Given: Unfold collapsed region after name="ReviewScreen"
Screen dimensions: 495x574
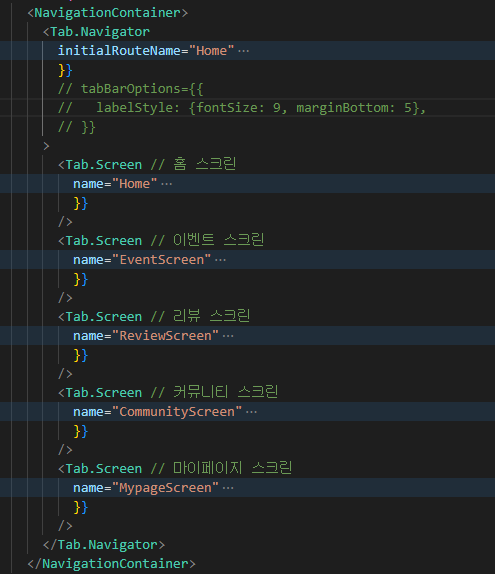Looking at the screenshot, I should tap(228, 336).
